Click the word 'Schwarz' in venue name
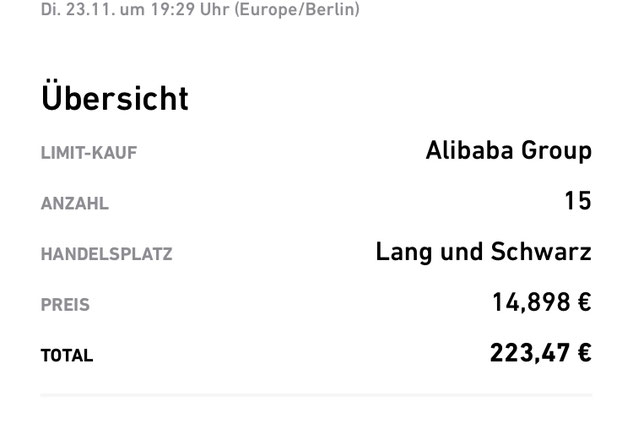This screenshot has width=633, height=429. [x=541, y=252]
